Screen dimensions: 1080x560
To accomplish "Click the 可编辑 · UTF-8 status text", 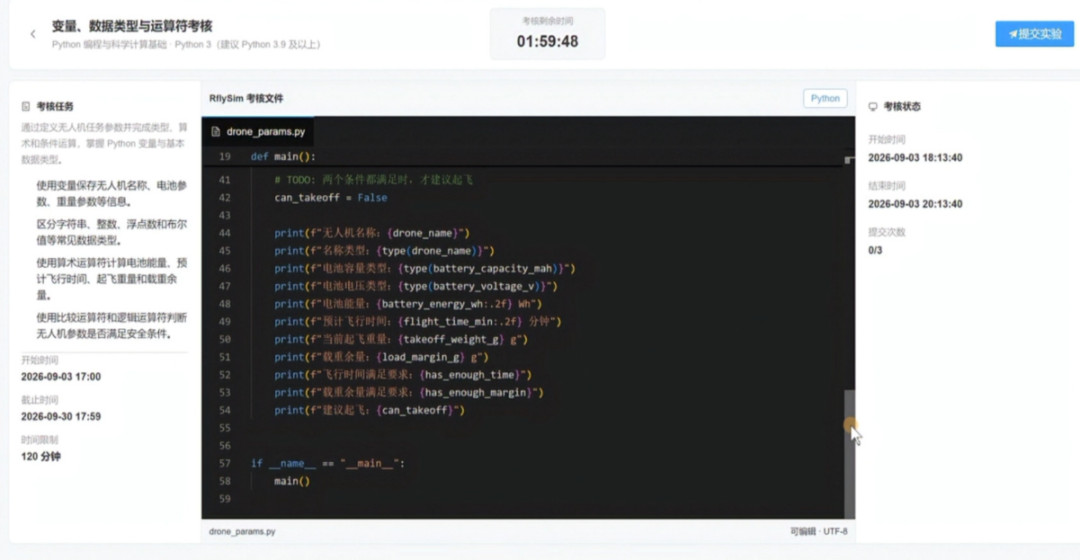I will click(x=818, y=532).
